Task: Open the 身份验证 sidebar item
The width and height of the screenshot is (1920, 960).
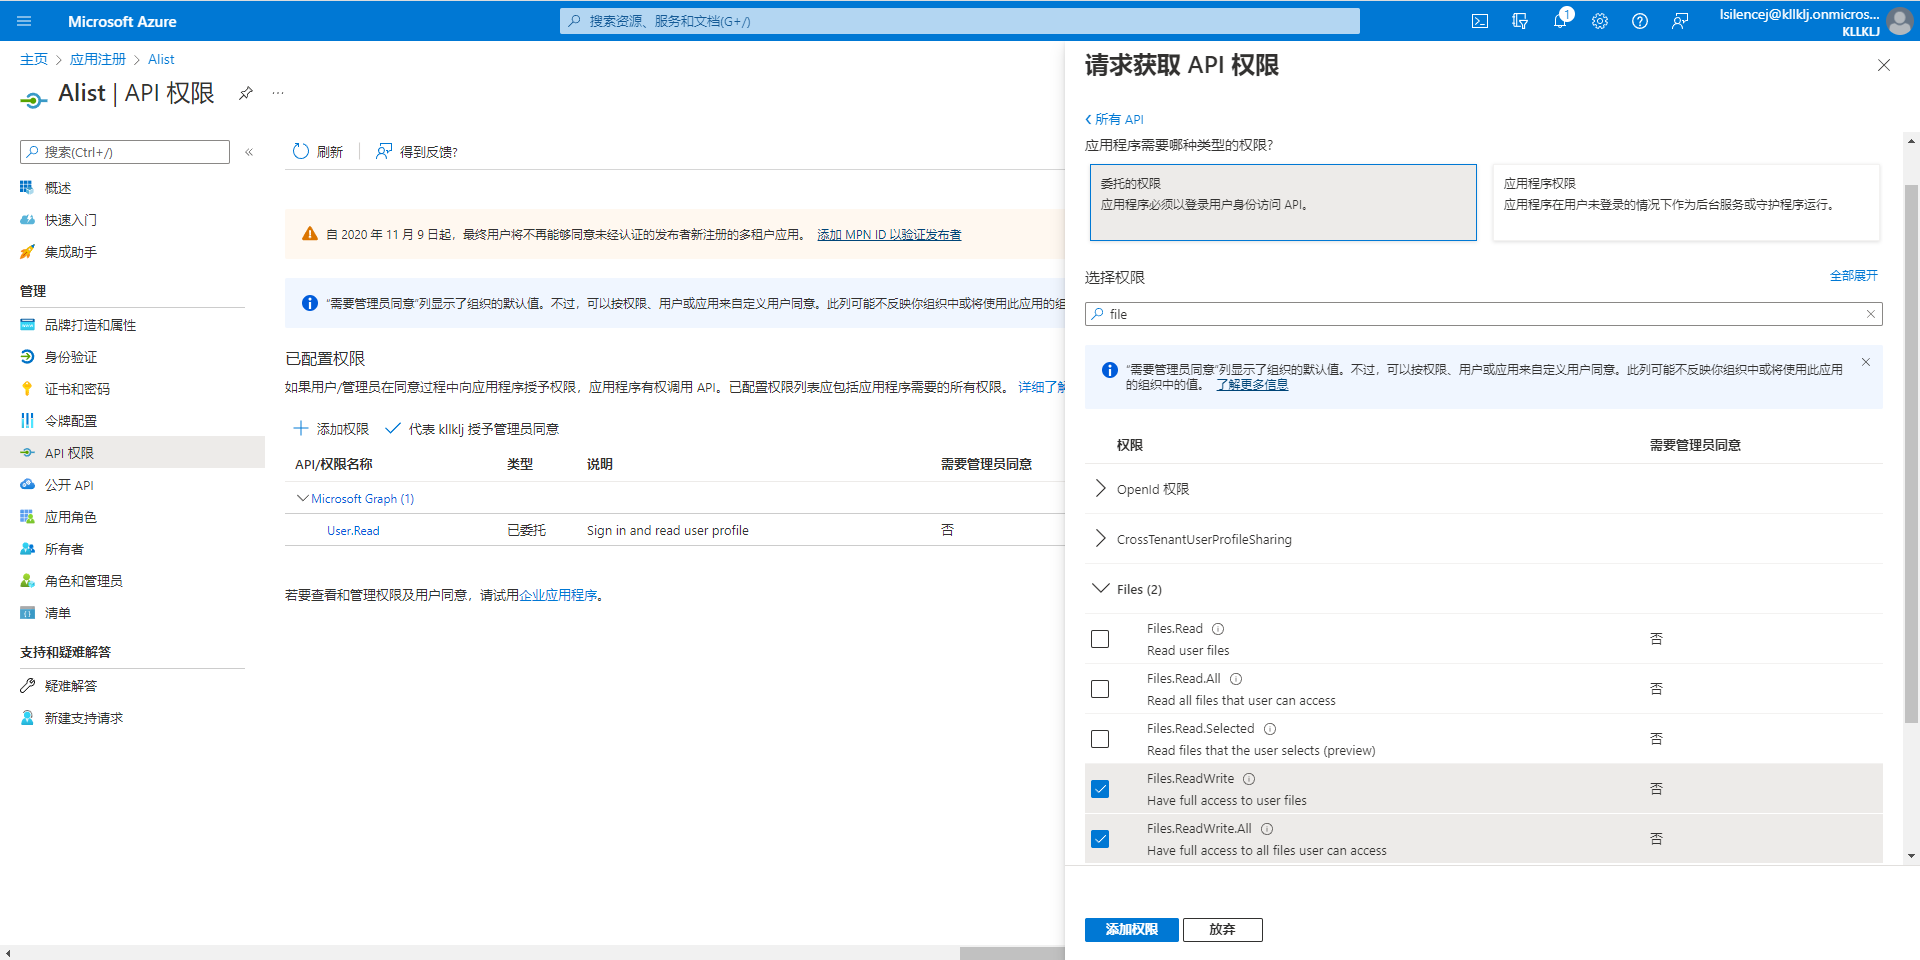Action: tap(71, 357)
